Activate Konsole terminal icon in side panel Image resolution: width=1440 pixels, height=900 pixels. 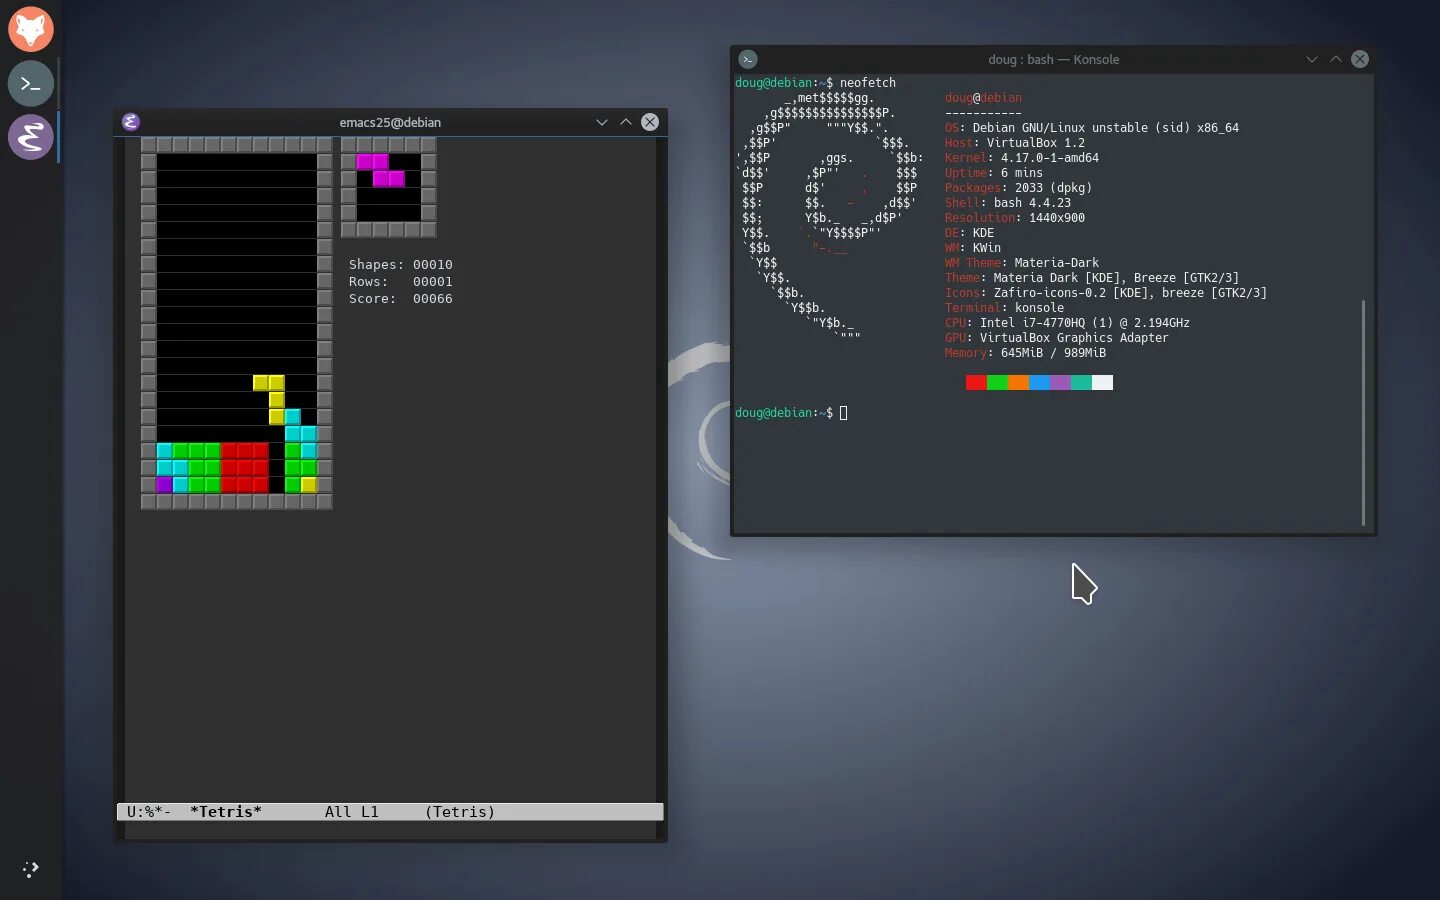tap(30, 84)
